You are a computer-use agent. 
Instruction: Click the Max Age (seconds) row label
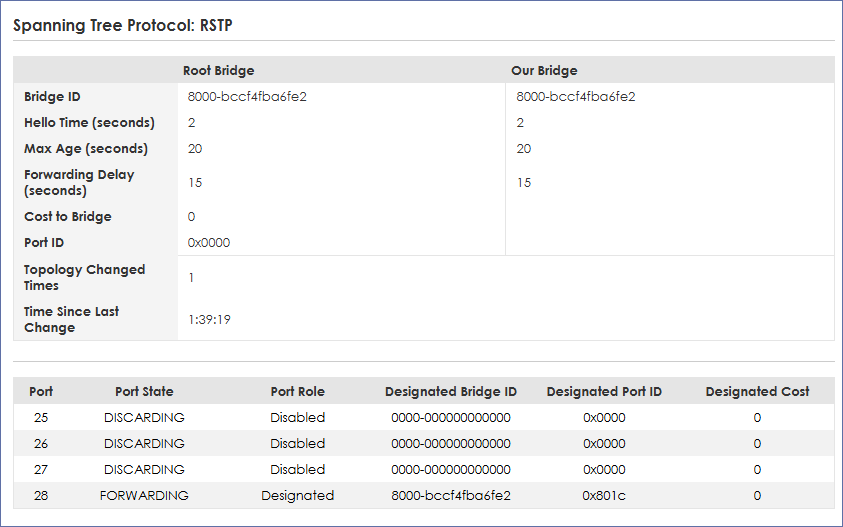(86, 149)
